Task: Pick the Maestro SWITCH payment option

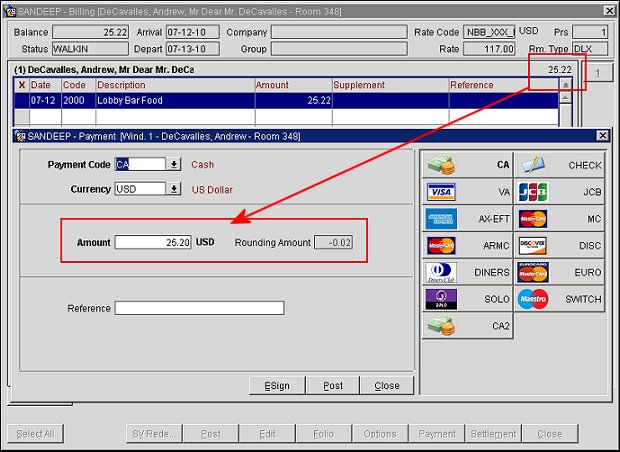Action: [560, 299]
